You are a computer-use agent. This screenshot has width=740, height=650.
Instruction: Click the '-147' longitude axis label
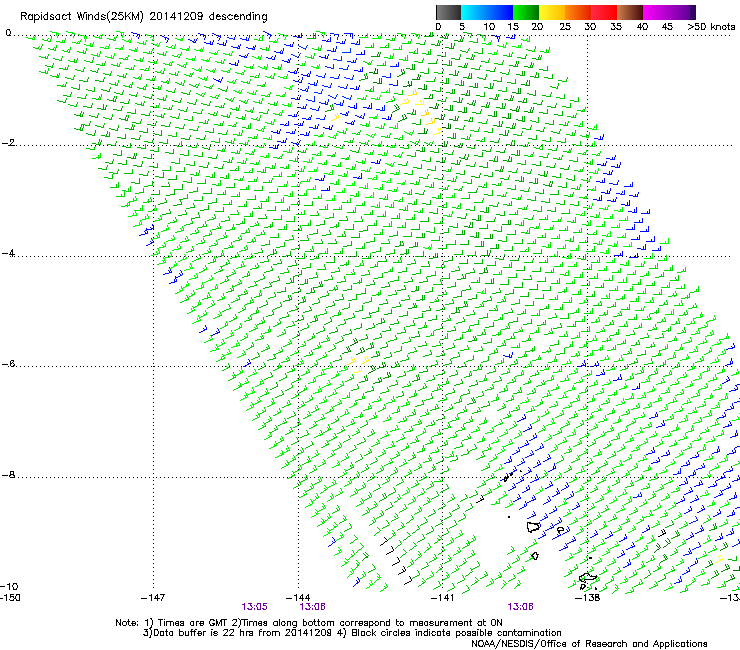pos(153,598)
